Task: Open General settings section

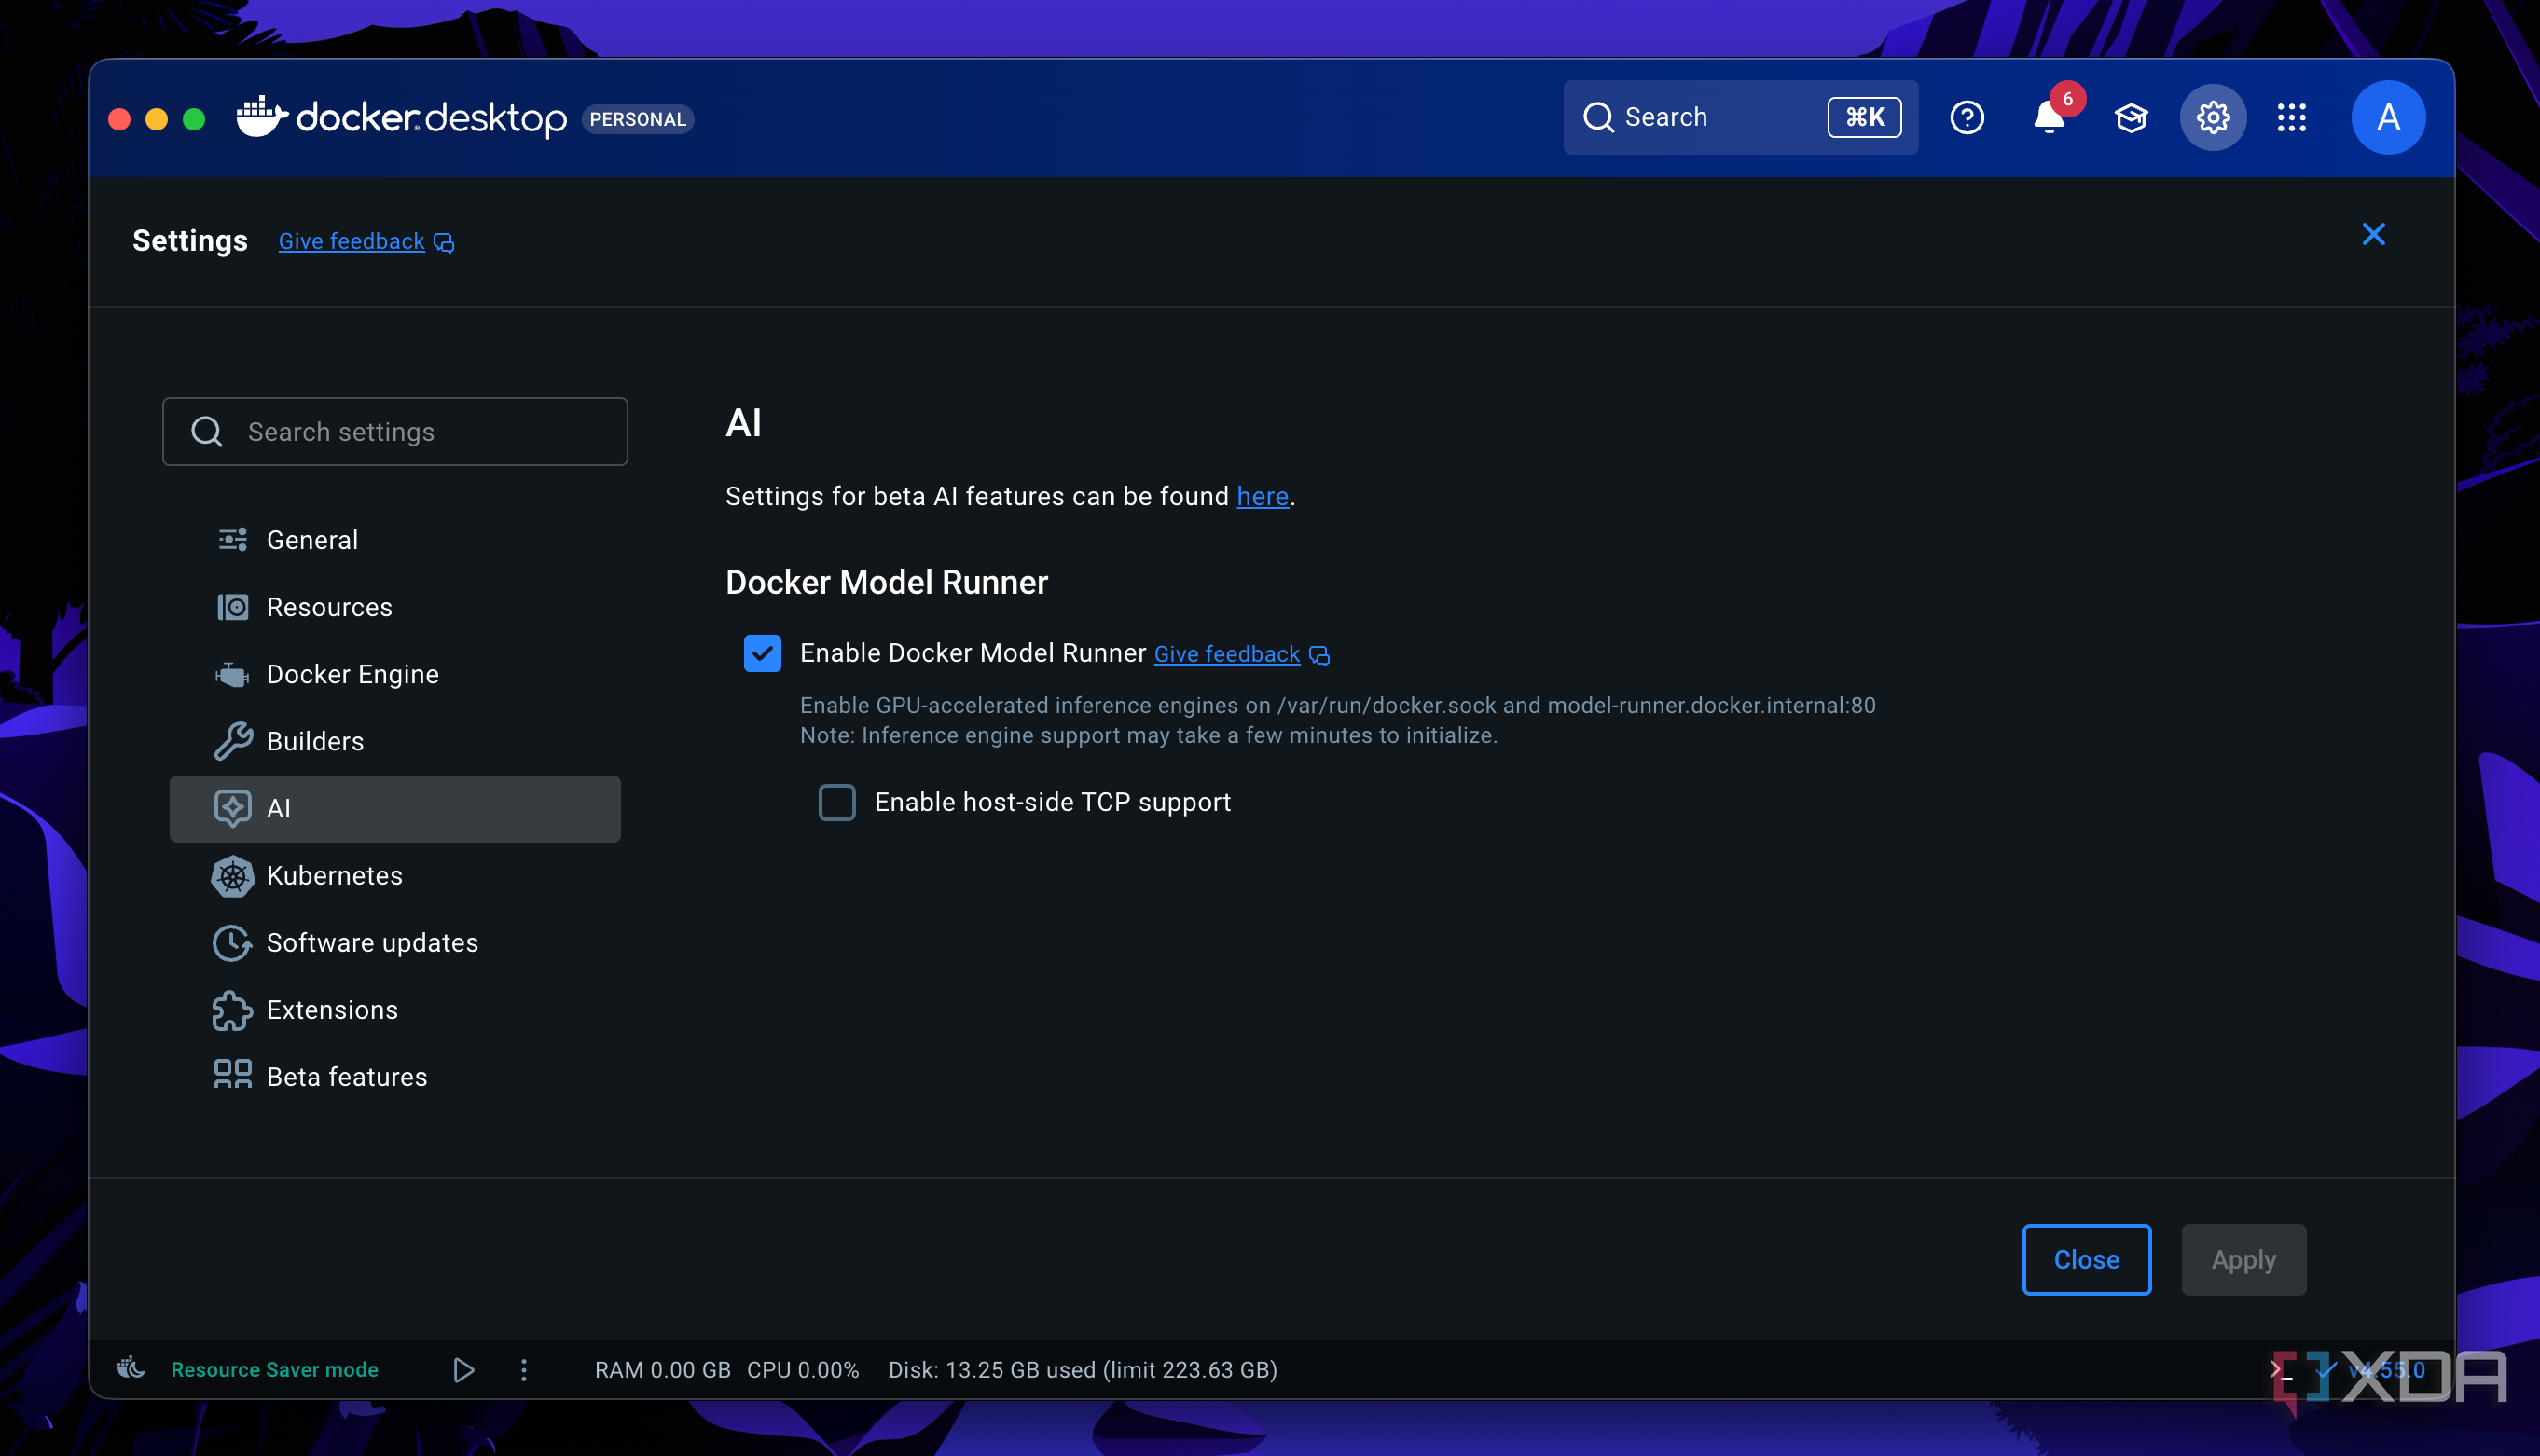Action: (x=395, y=540)
